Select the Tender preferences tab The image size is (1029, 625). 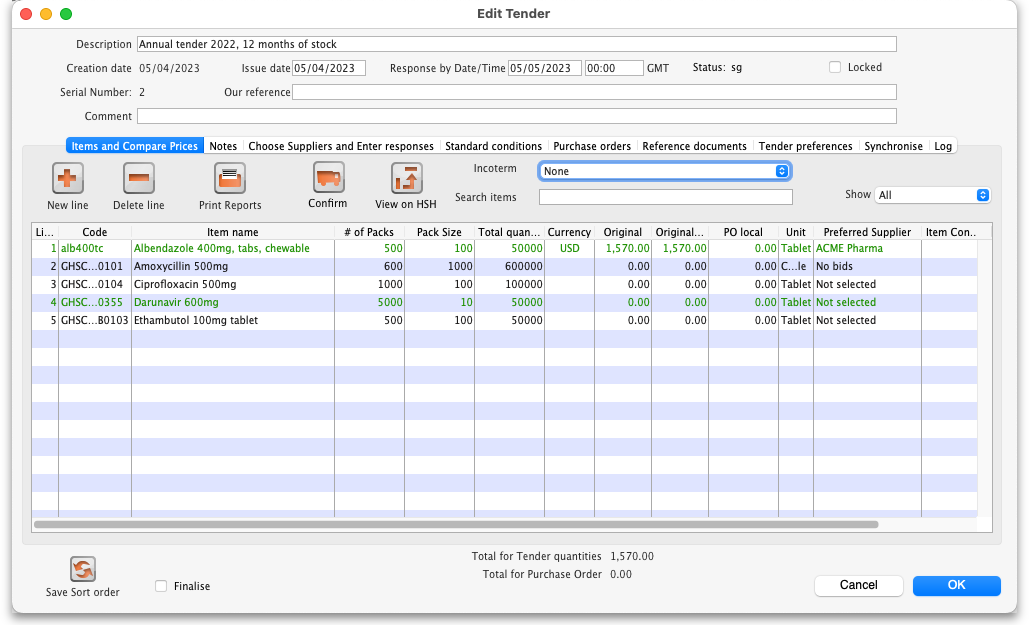tap(805, 146)
